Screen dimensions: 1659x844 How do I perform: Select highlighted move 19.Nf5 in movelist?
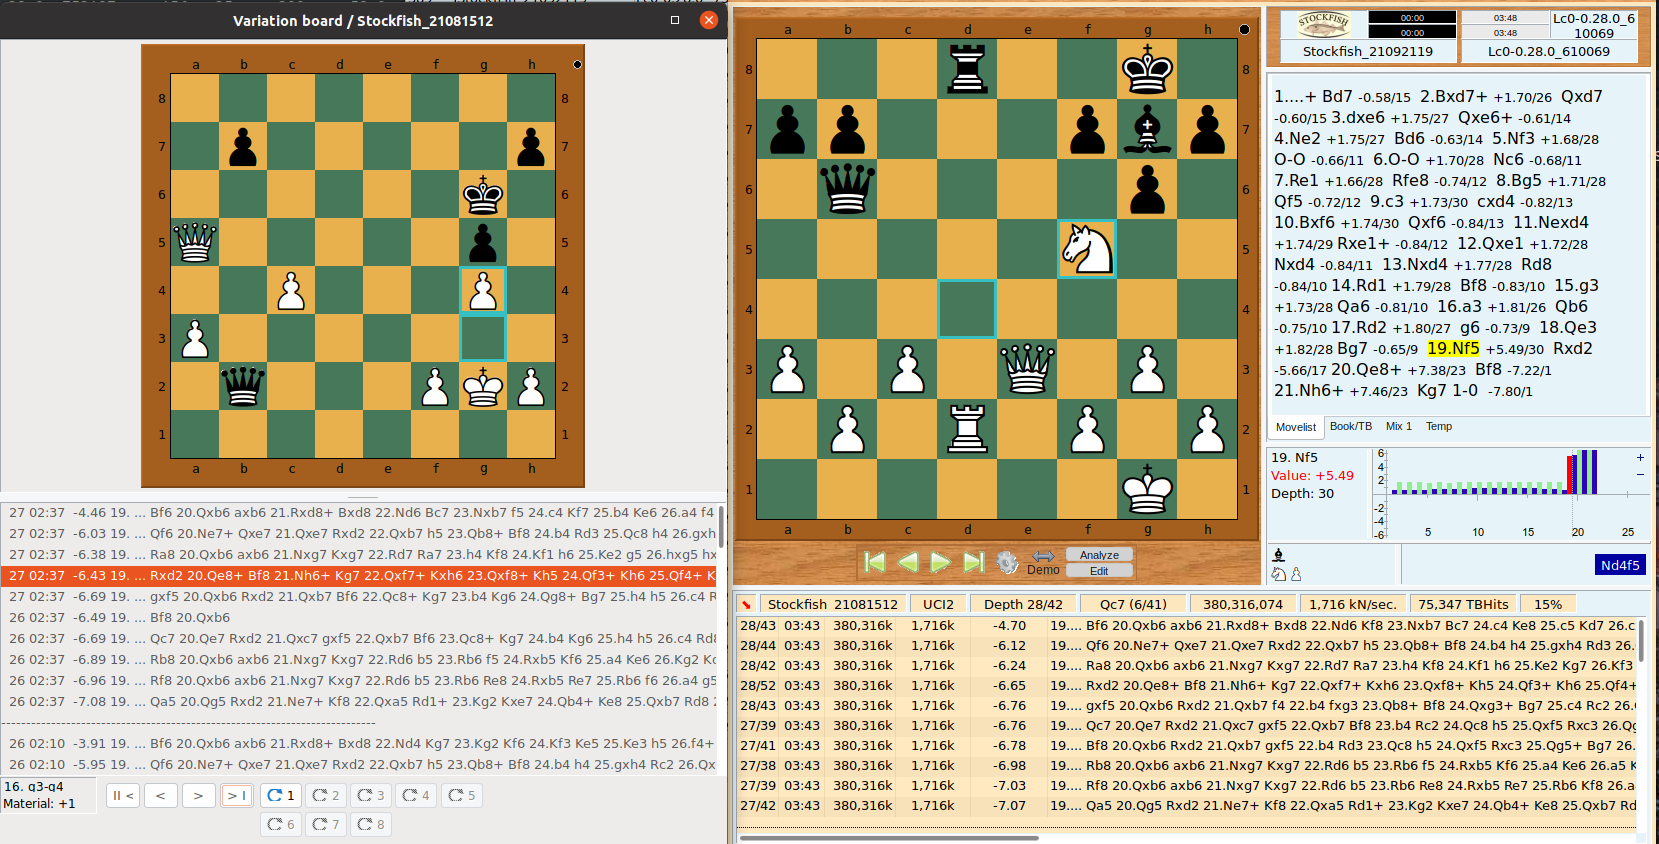(1453, 348)
